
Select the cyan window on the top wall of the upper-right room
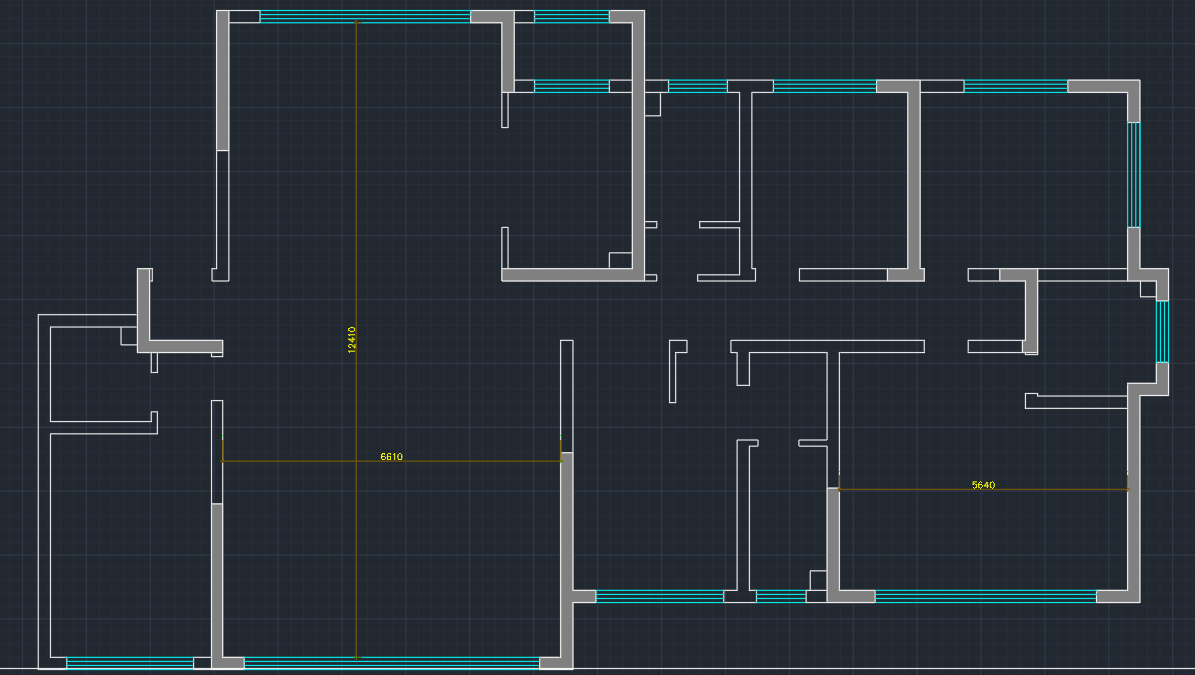[1015, 86]
